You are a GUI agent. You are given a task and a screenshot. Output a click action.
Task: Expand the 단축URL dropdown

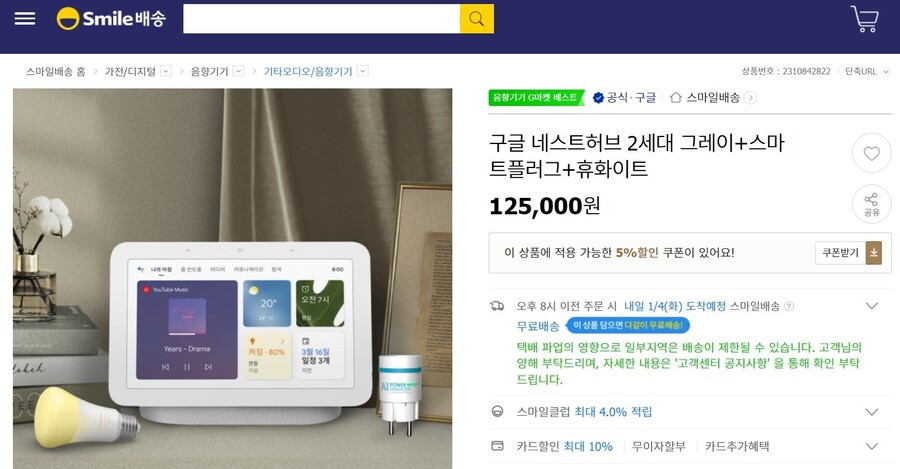[x=886, y=71]
